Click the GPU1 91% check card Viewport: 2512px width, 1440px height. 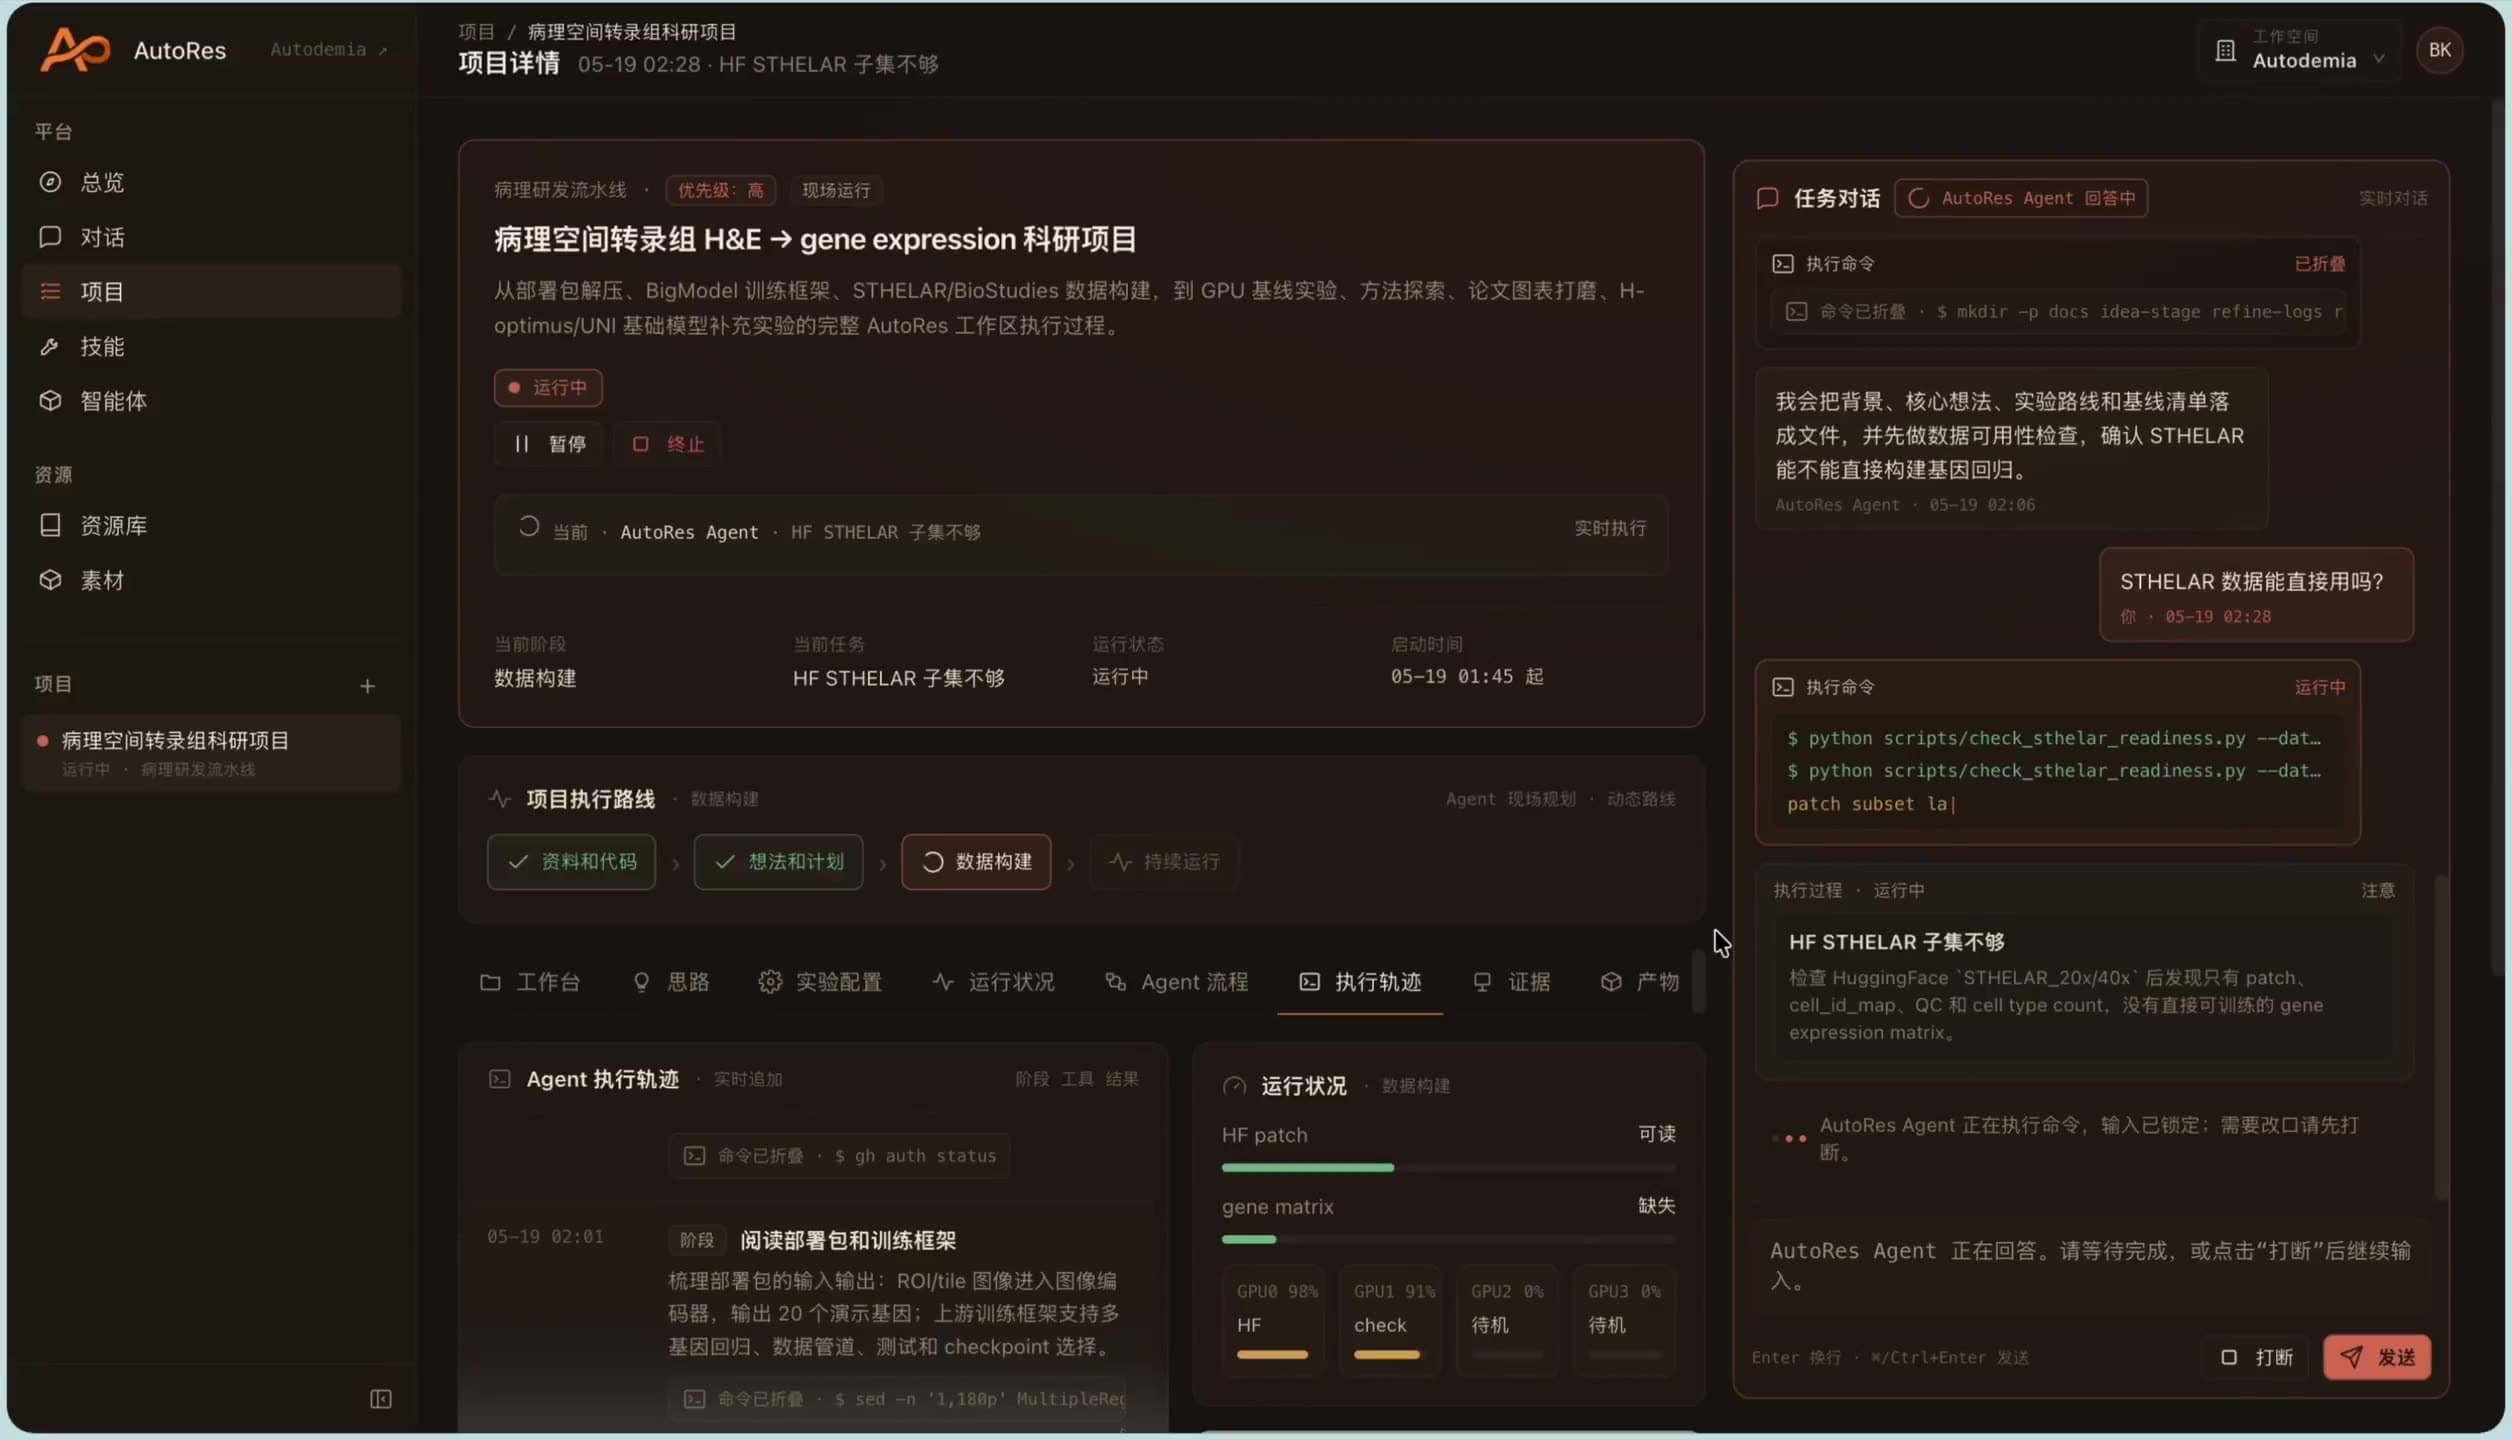[1391, 1320]
